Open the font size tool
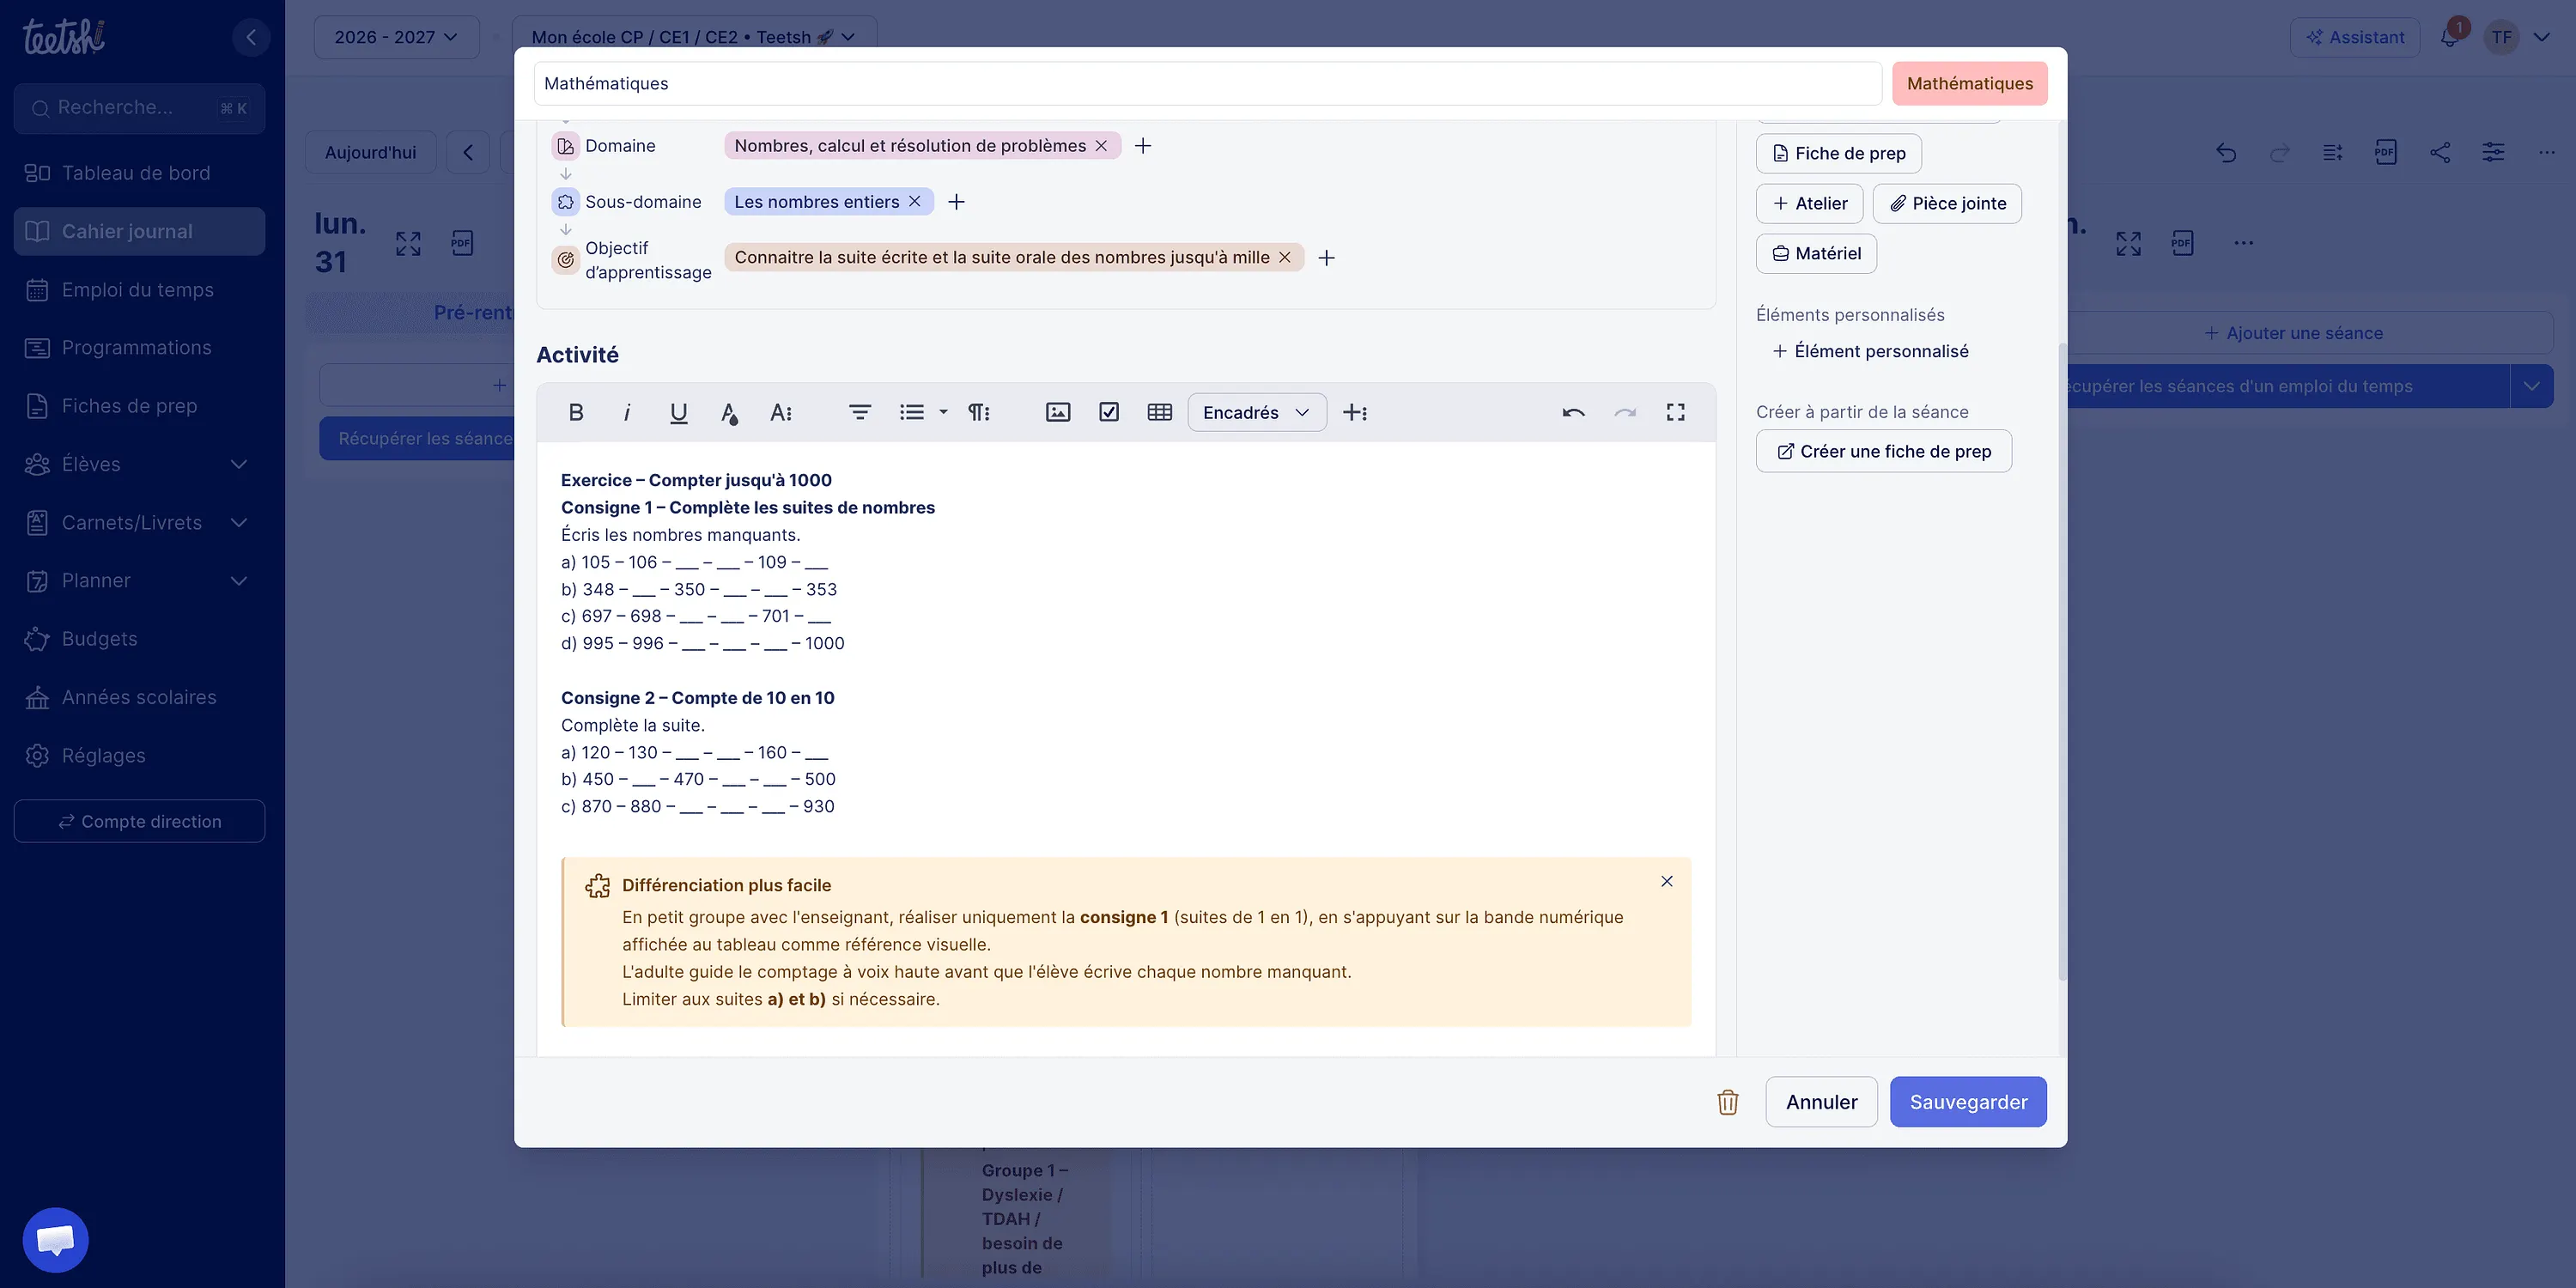Image resolution: width=2576 pixels, height=1288 pixels. tap(781, 412)
